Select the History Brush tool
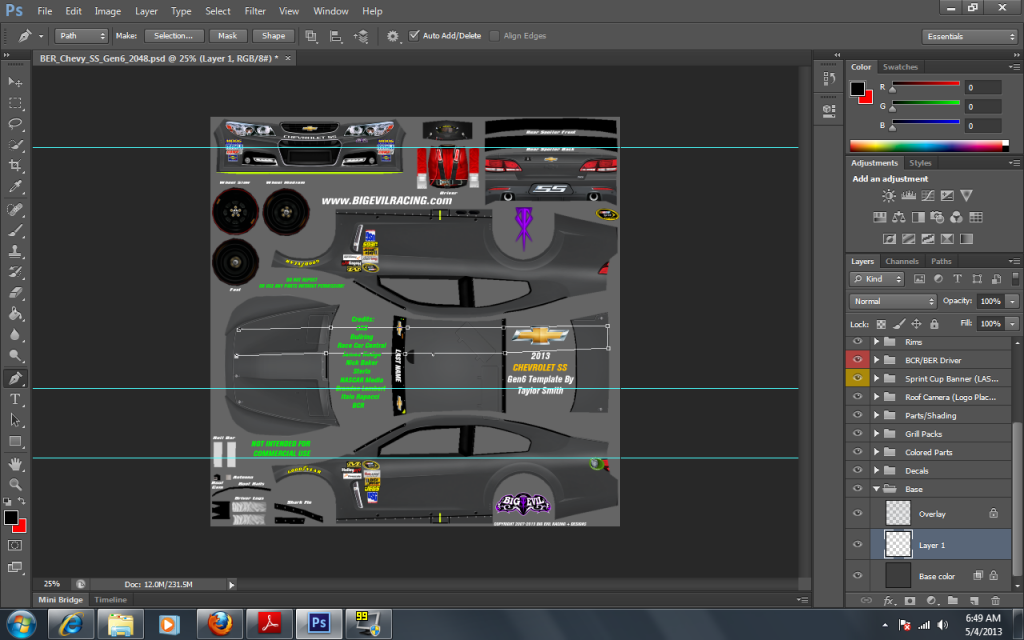Viewport: 1024px width, 640px height. 15,272
